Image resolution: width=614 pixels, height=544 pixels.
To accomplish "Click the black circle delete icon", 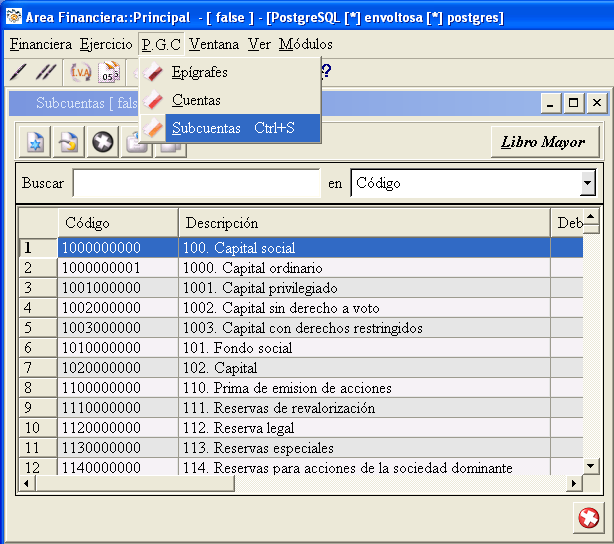I will pos(103,142).
